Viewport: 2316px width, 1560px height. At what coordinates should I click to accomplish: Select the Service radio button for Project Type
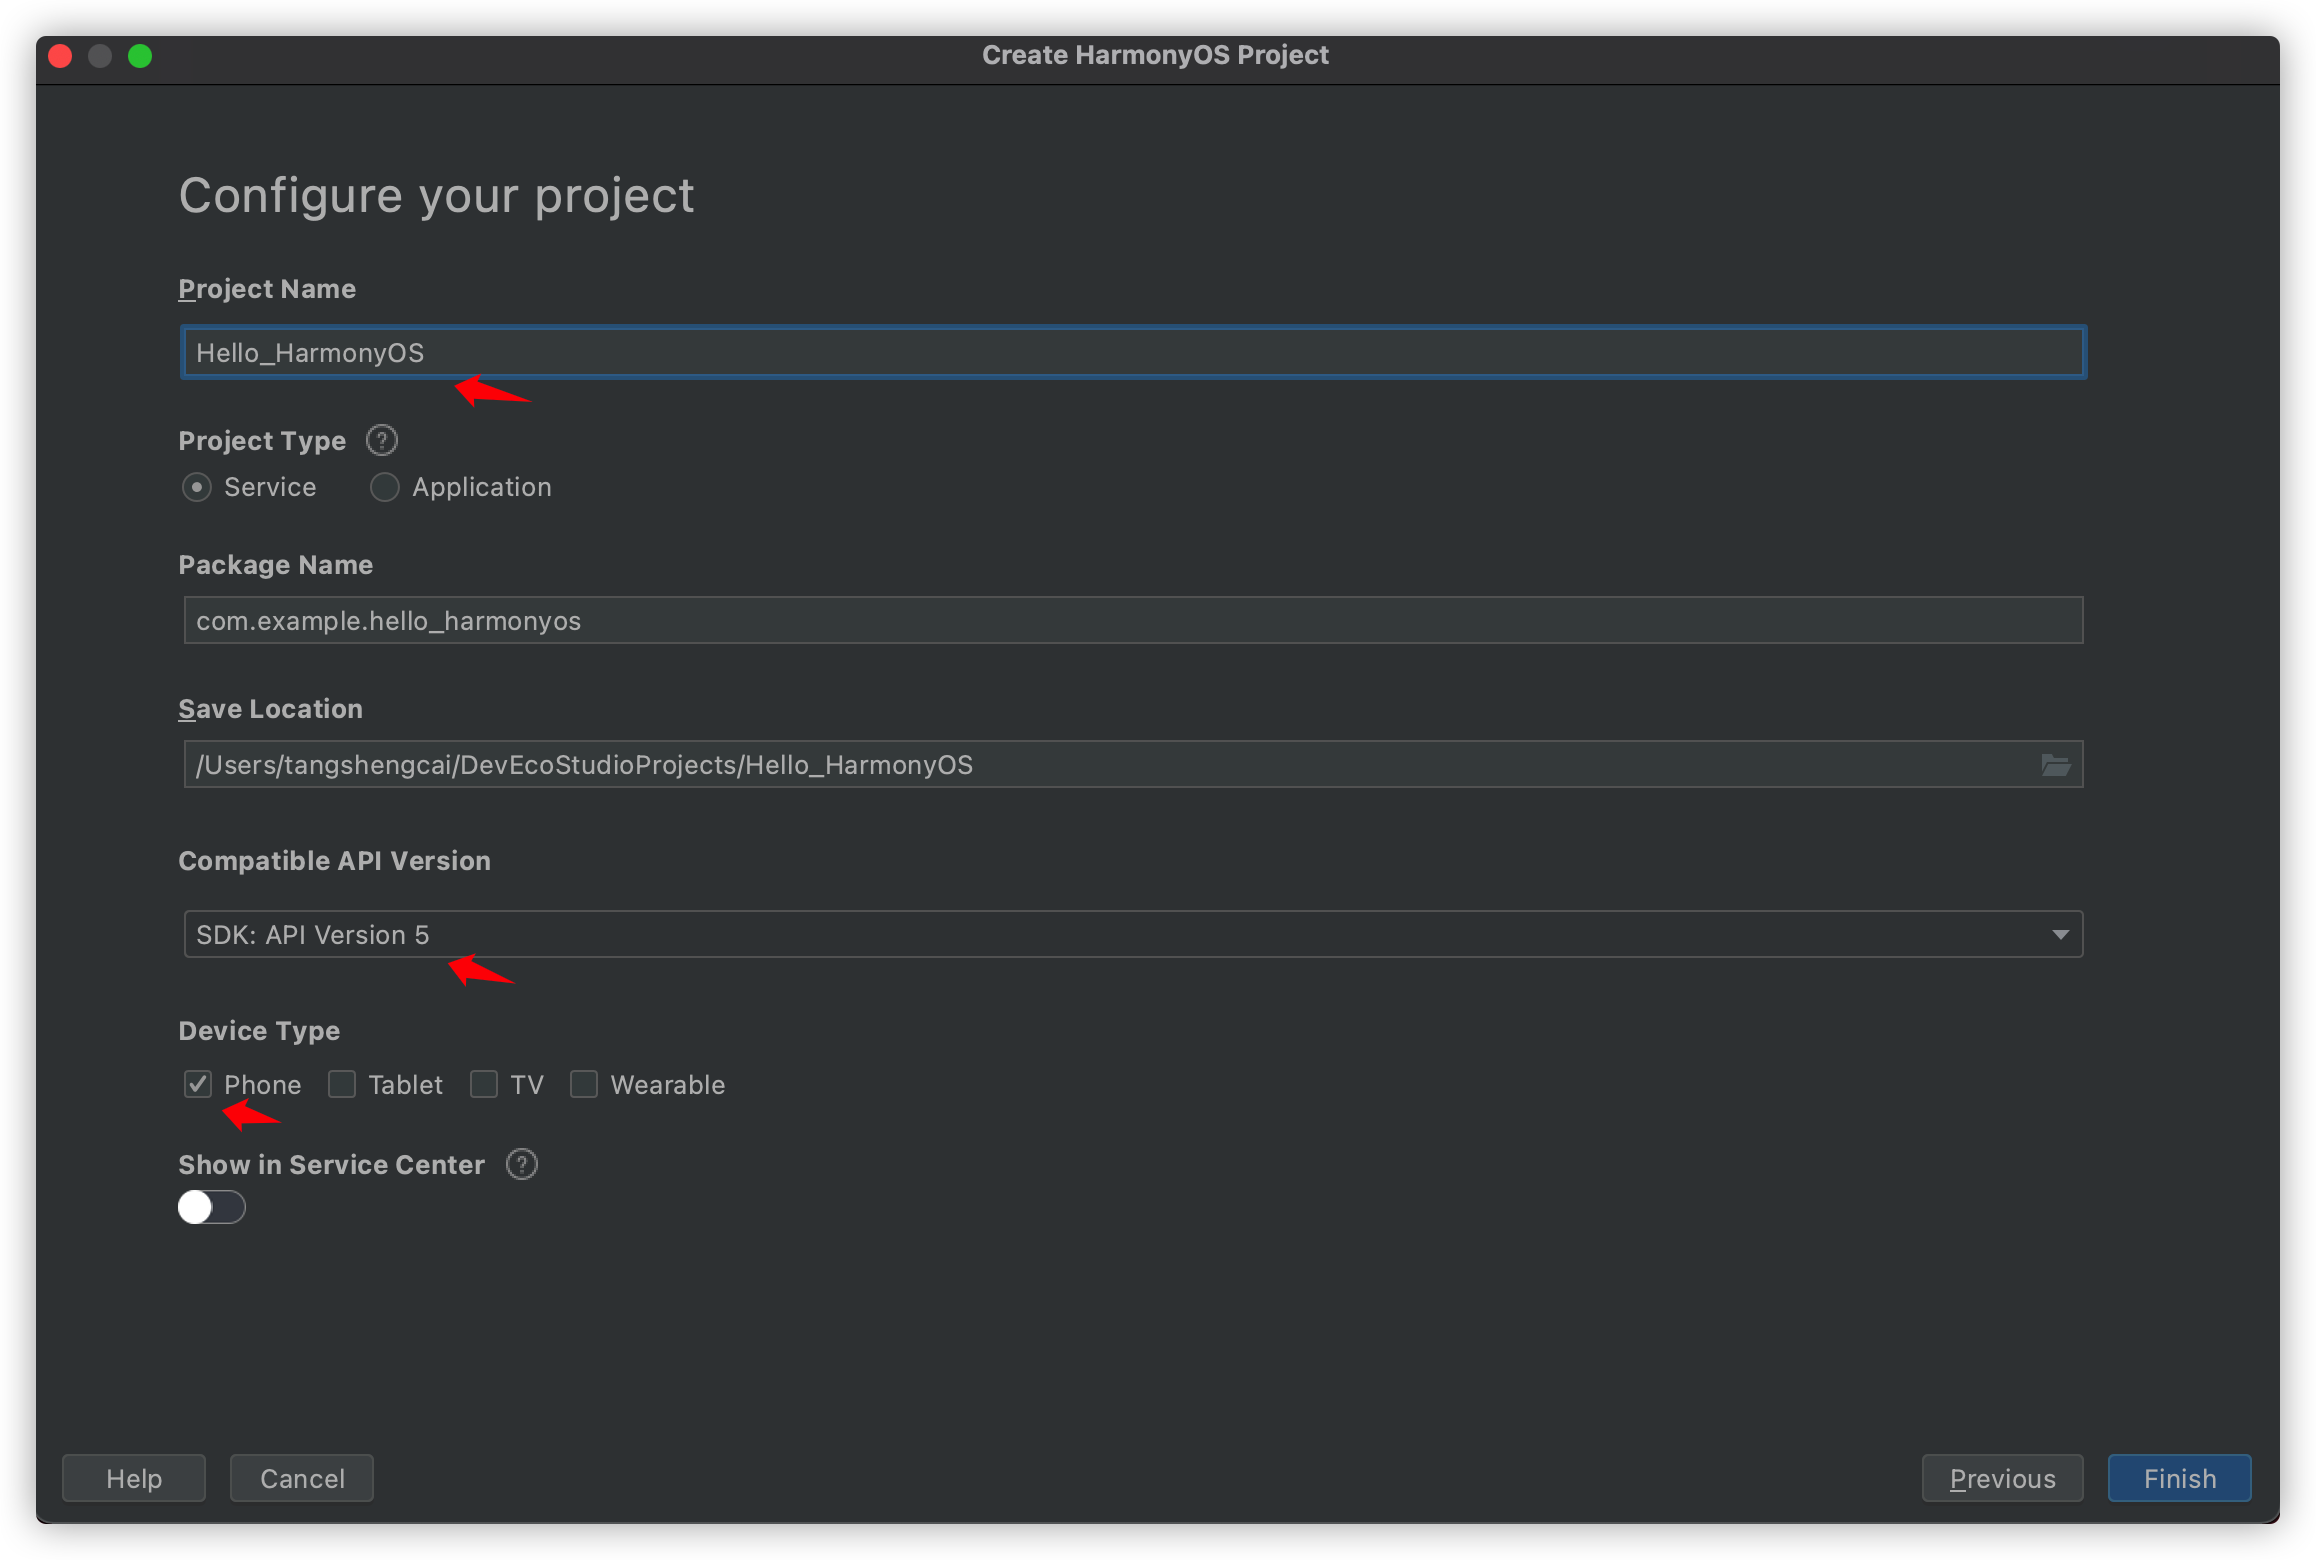click(x=197, y=486)
